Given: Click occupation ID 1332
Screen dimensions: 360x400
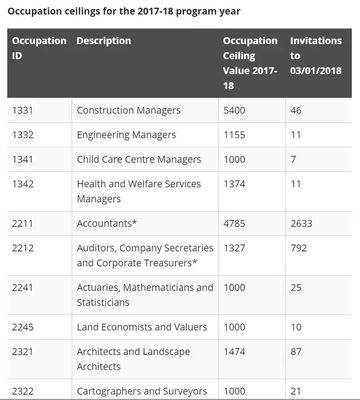Looking at the screenshot, I should pyautogui.click(x=23, y=135).
